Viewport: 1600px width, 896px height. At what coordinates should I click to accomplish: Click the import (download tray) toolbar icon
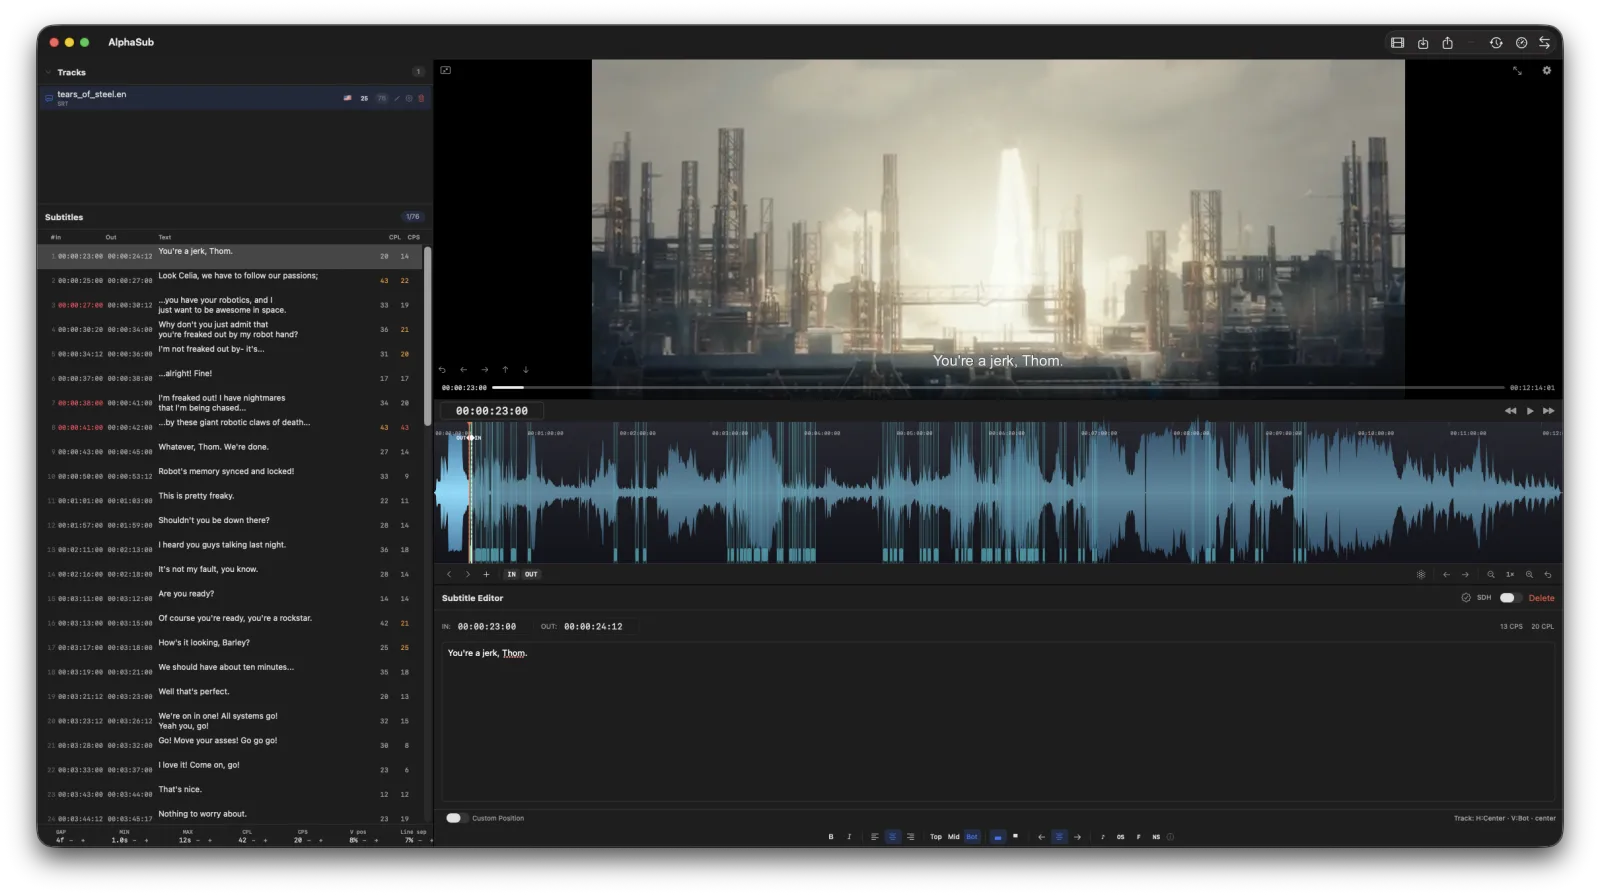click(1422, 43)
